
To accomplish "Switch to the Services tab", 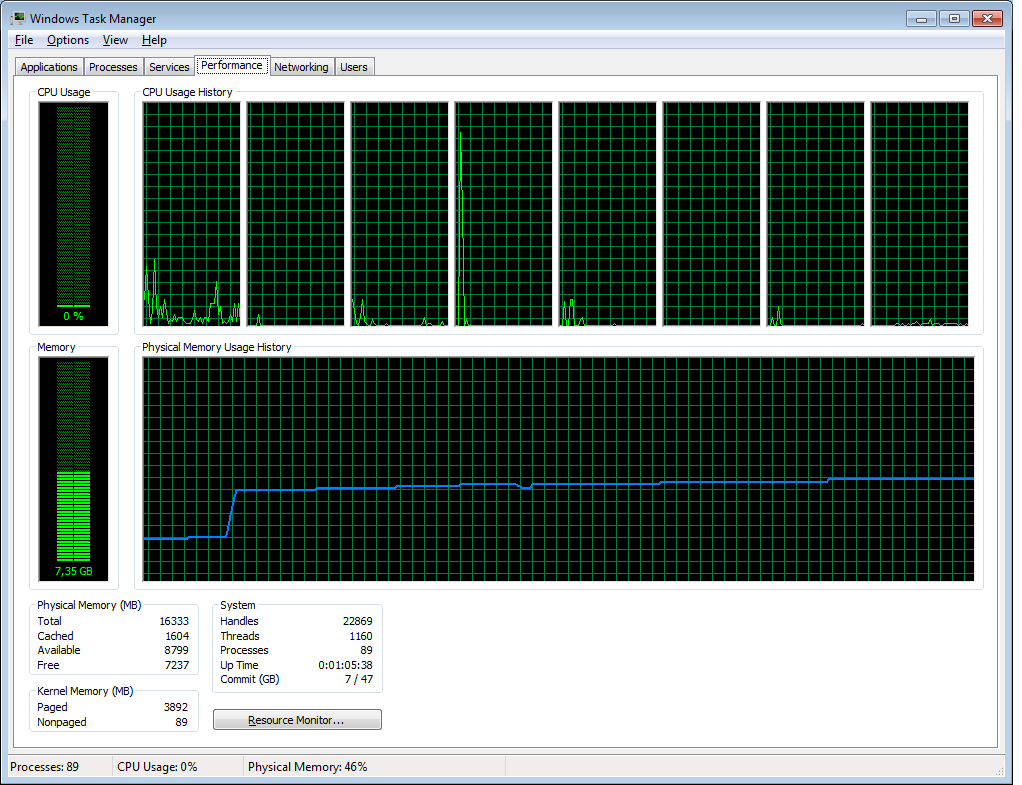I will [169, 67].
